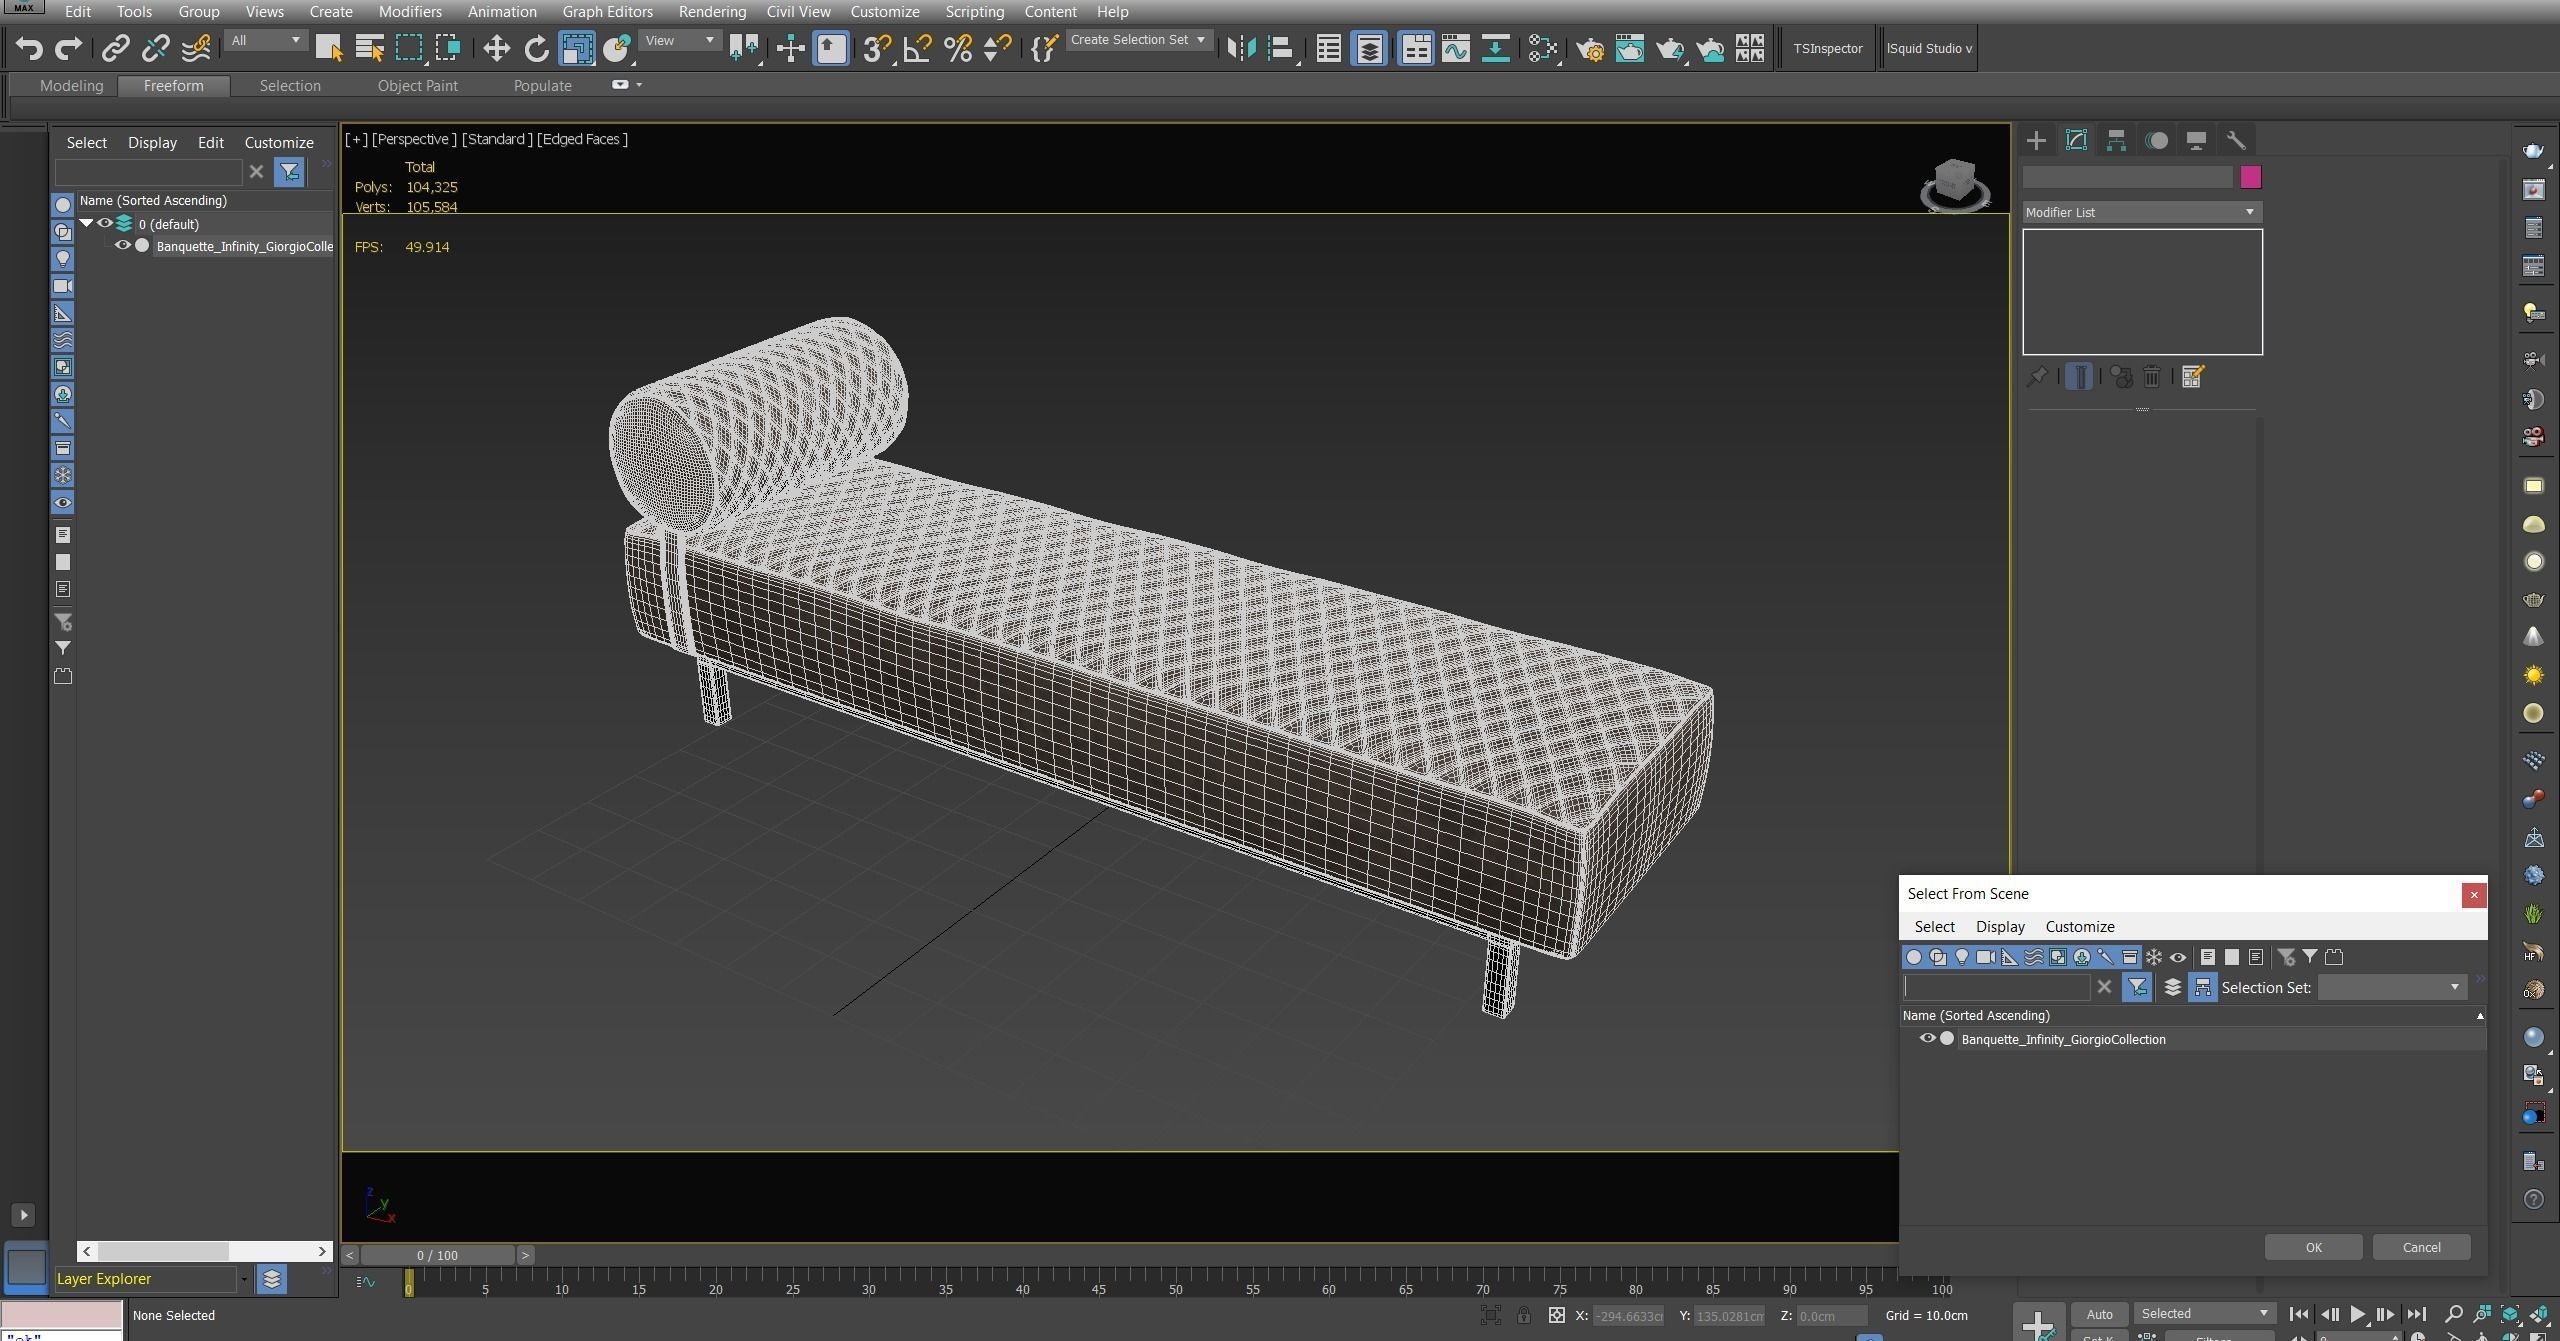Open Display menu in Select From Scene
The width and height of the screenshot is (2560, 1341).
tap(2000, 926)
